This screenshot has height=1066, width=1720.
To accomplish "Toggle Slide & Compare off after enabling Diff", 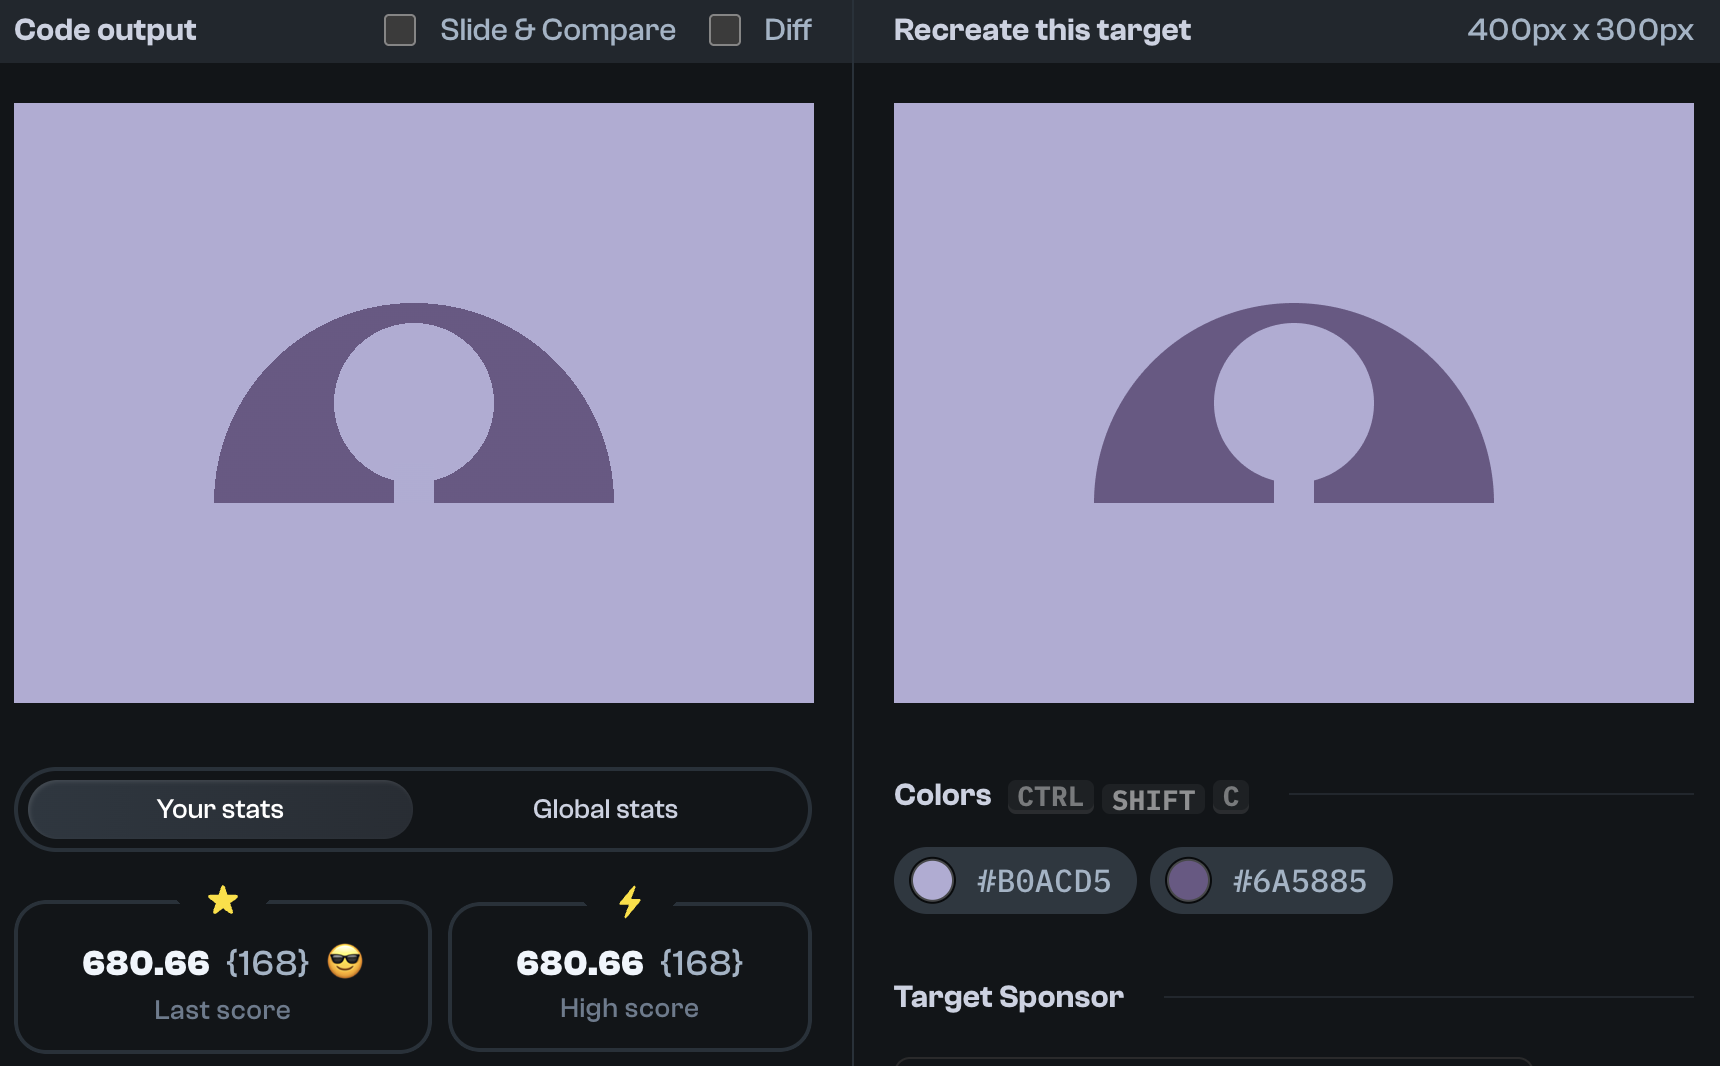I will (x=399, y=30).
